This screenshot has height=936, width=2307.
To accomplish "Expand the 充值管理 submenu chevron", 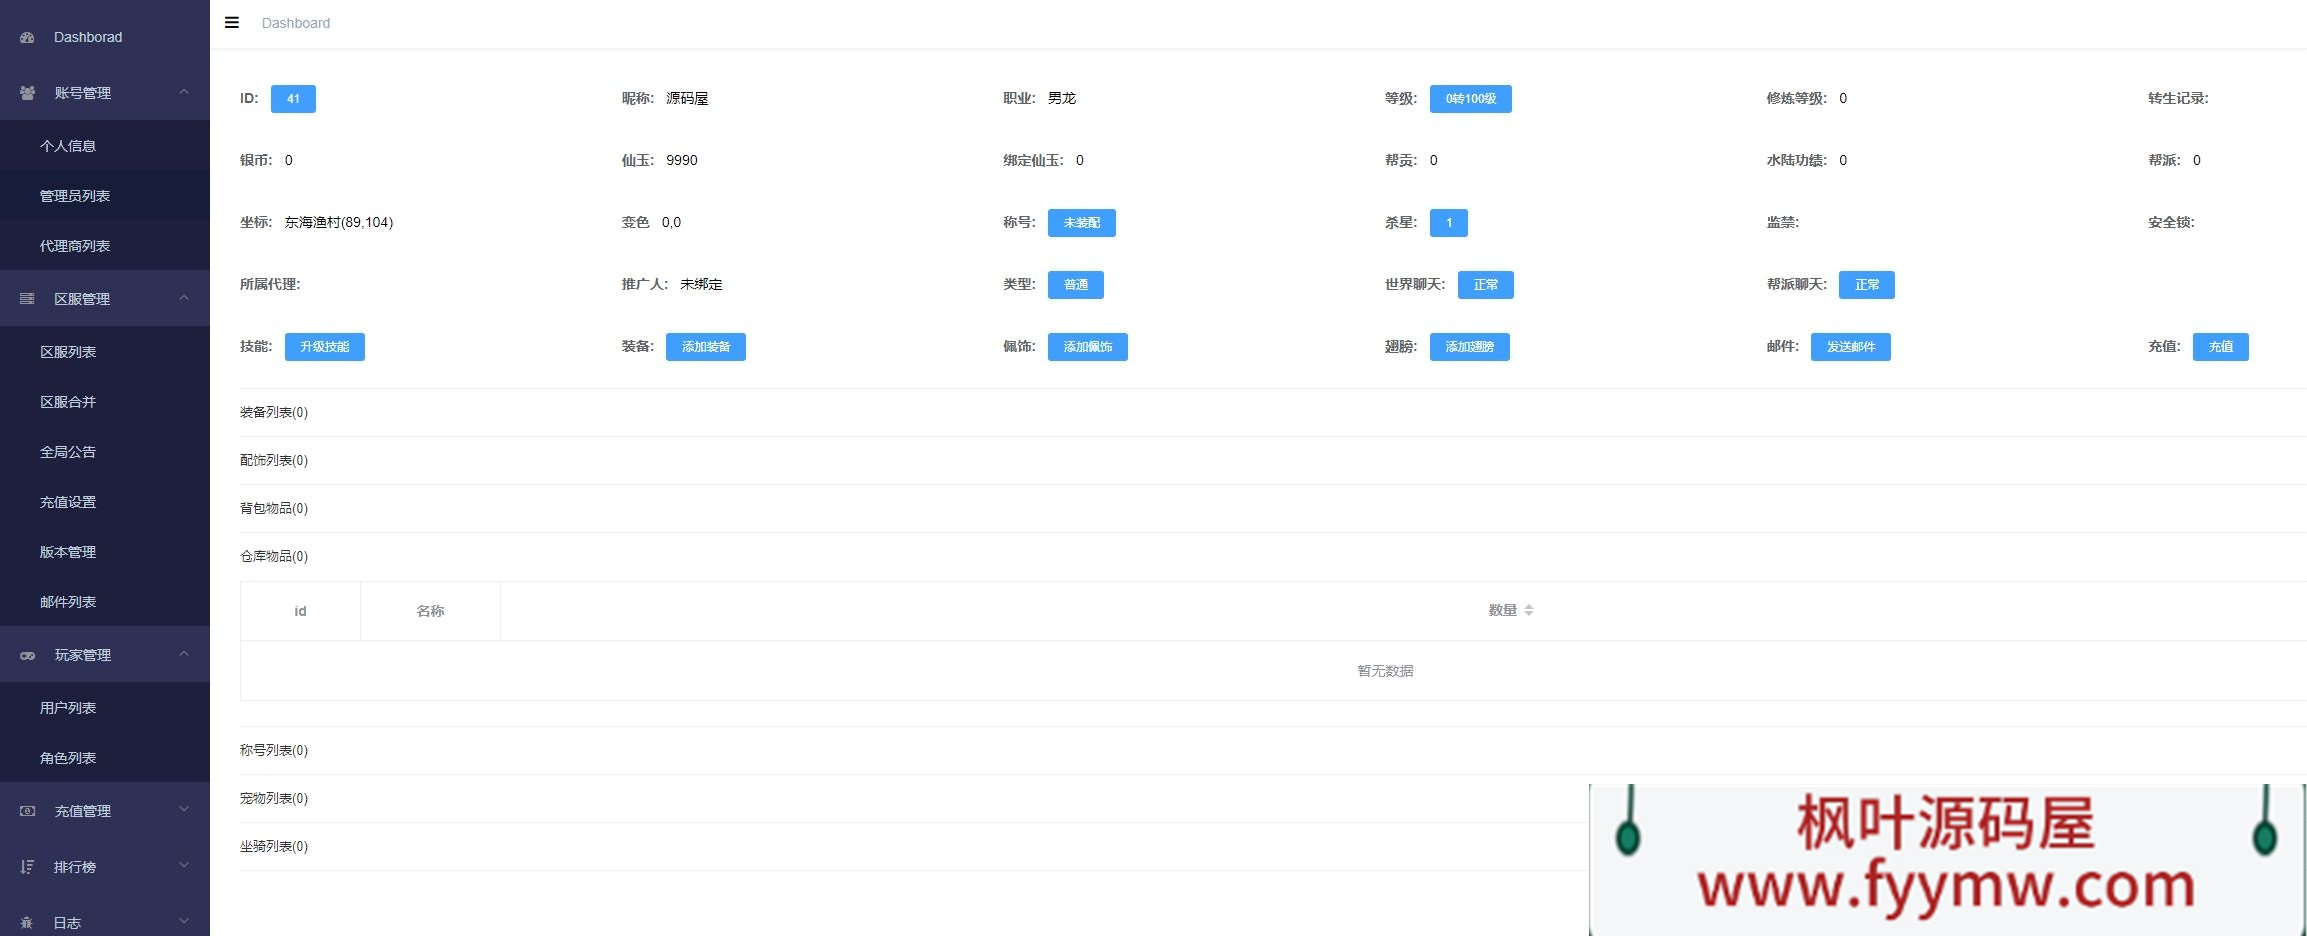I will tap(184, 810).
